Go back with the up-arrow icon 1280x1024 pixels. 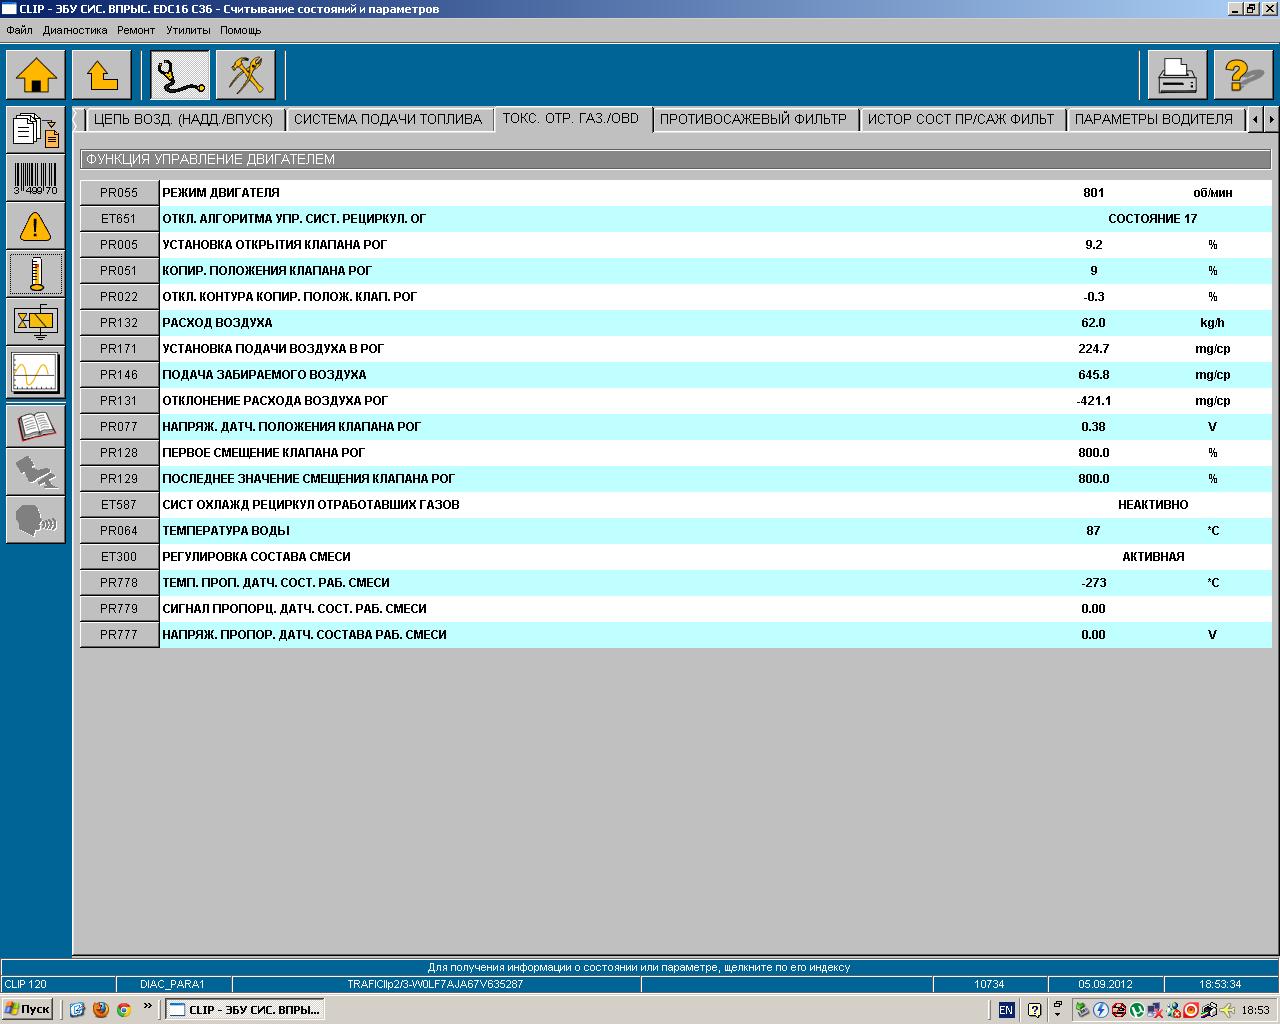point(102,76)
